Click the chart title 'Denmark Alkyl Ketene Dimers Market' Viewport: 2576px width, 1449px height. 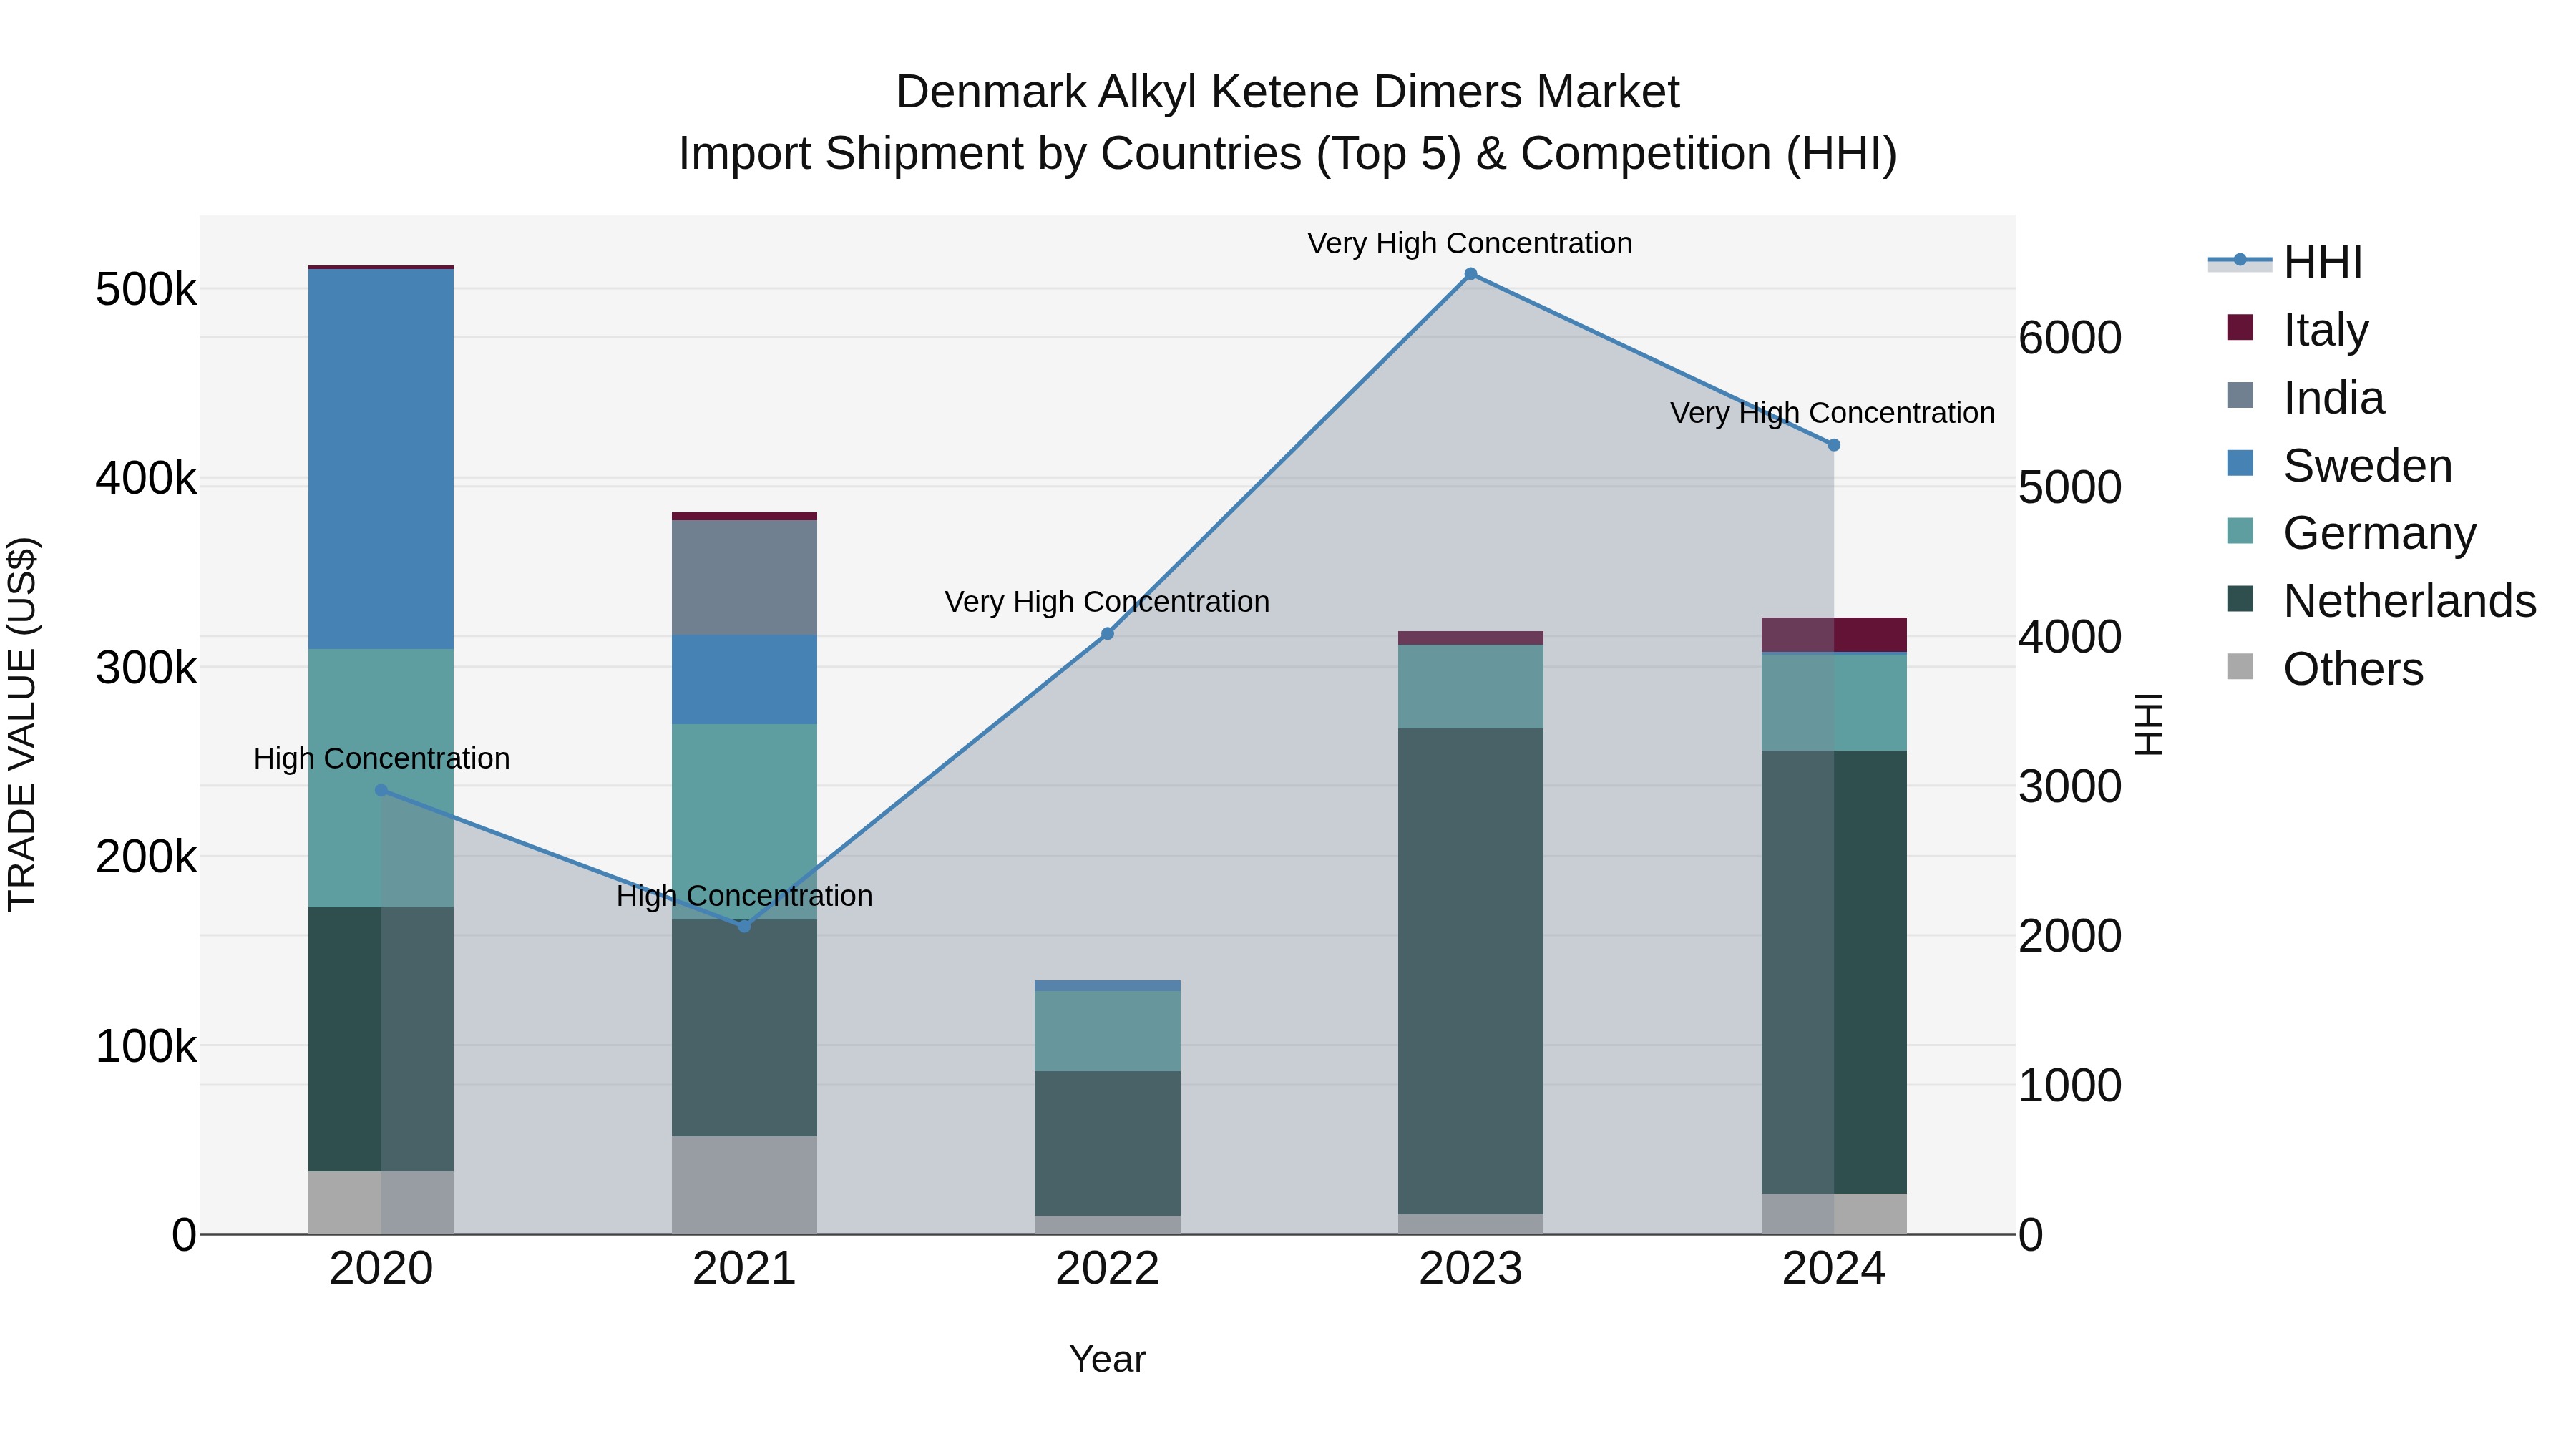1288,92
